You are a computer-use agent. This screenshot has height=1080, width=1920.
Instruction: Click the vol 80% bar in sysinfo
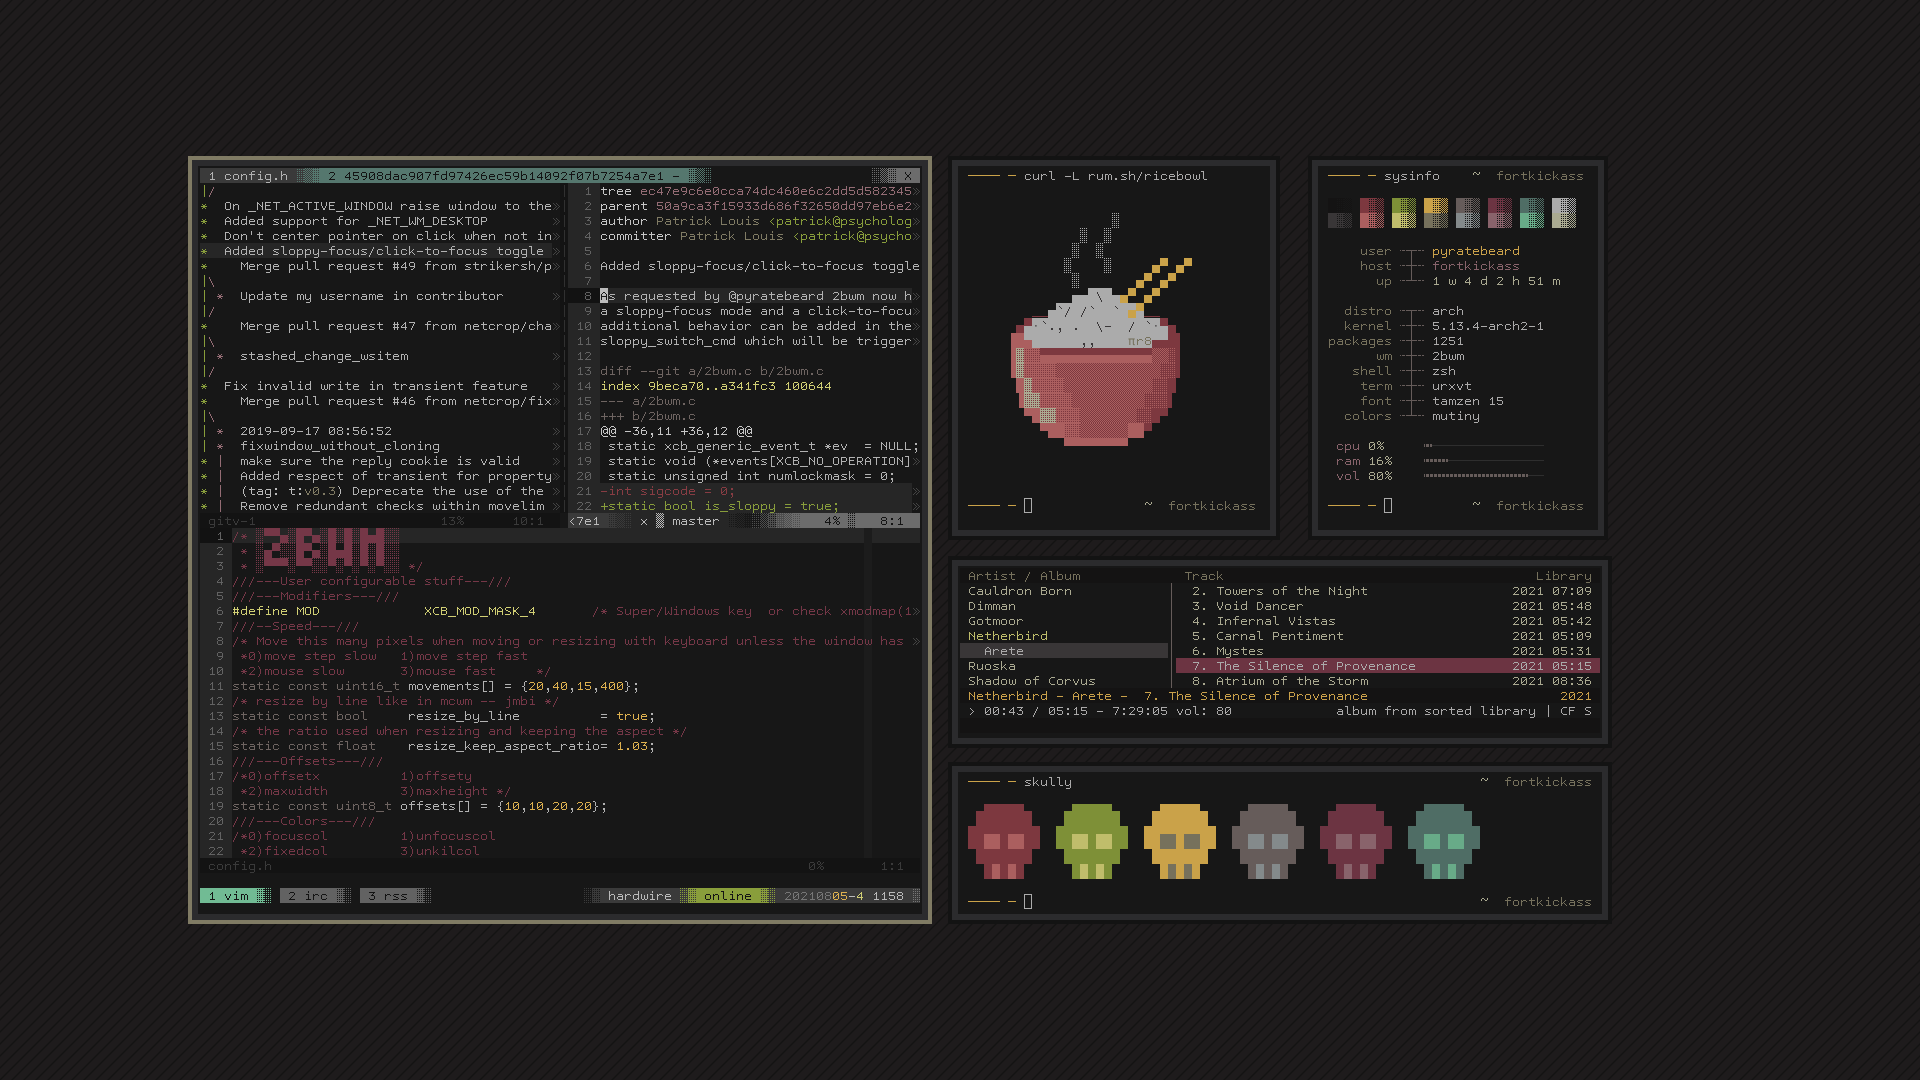(x=1476, y=476)
